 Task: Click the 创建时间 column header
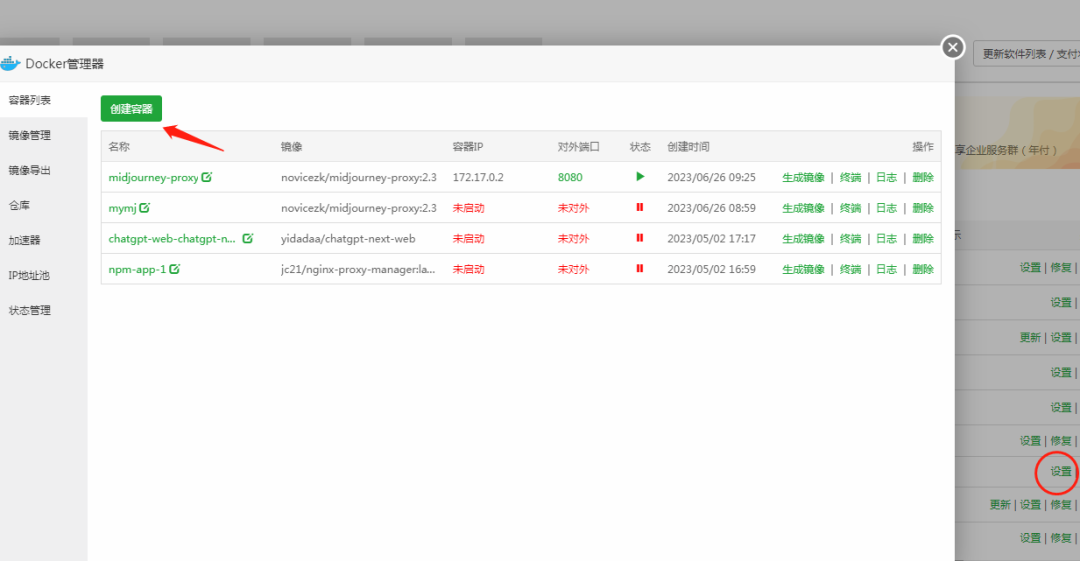688,147
